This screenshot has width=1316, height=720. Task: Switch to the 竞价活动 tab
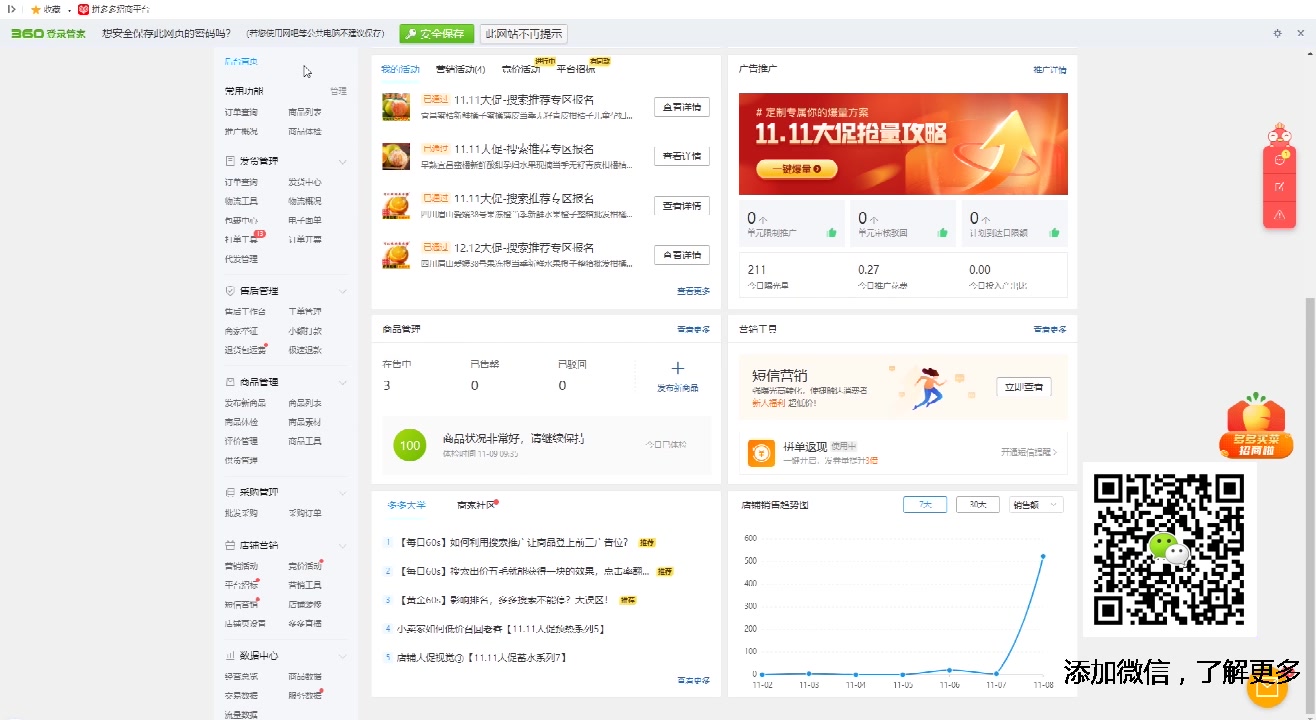pyautogui.click(x=520, y=69)
